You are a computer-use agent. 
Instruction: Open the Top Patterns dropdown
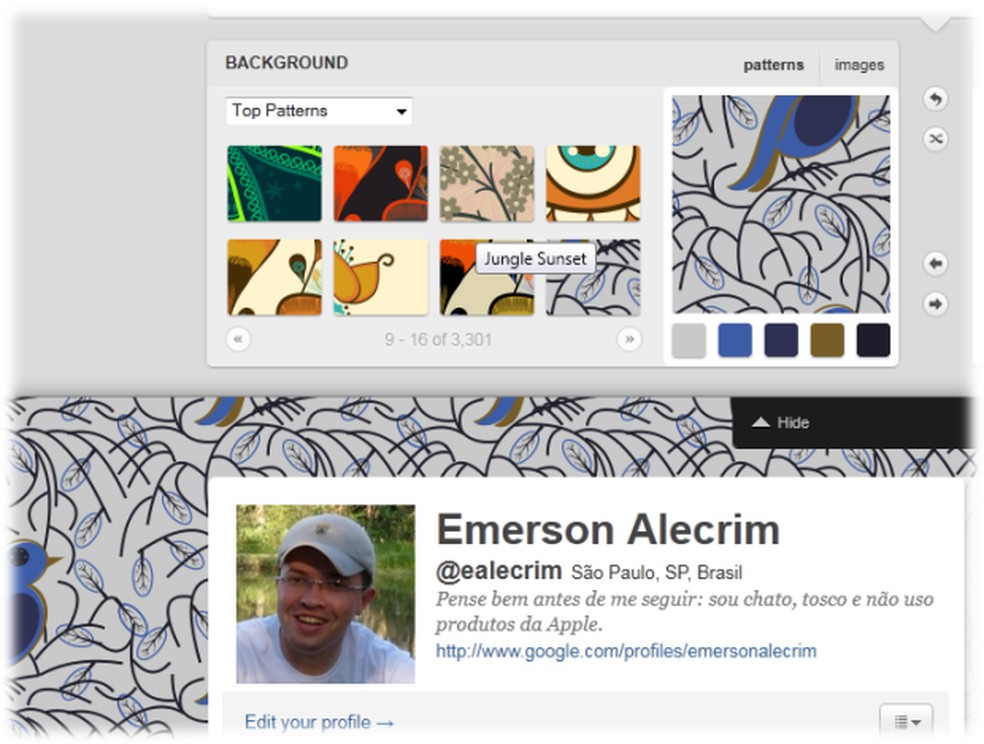tap(319, 111)
